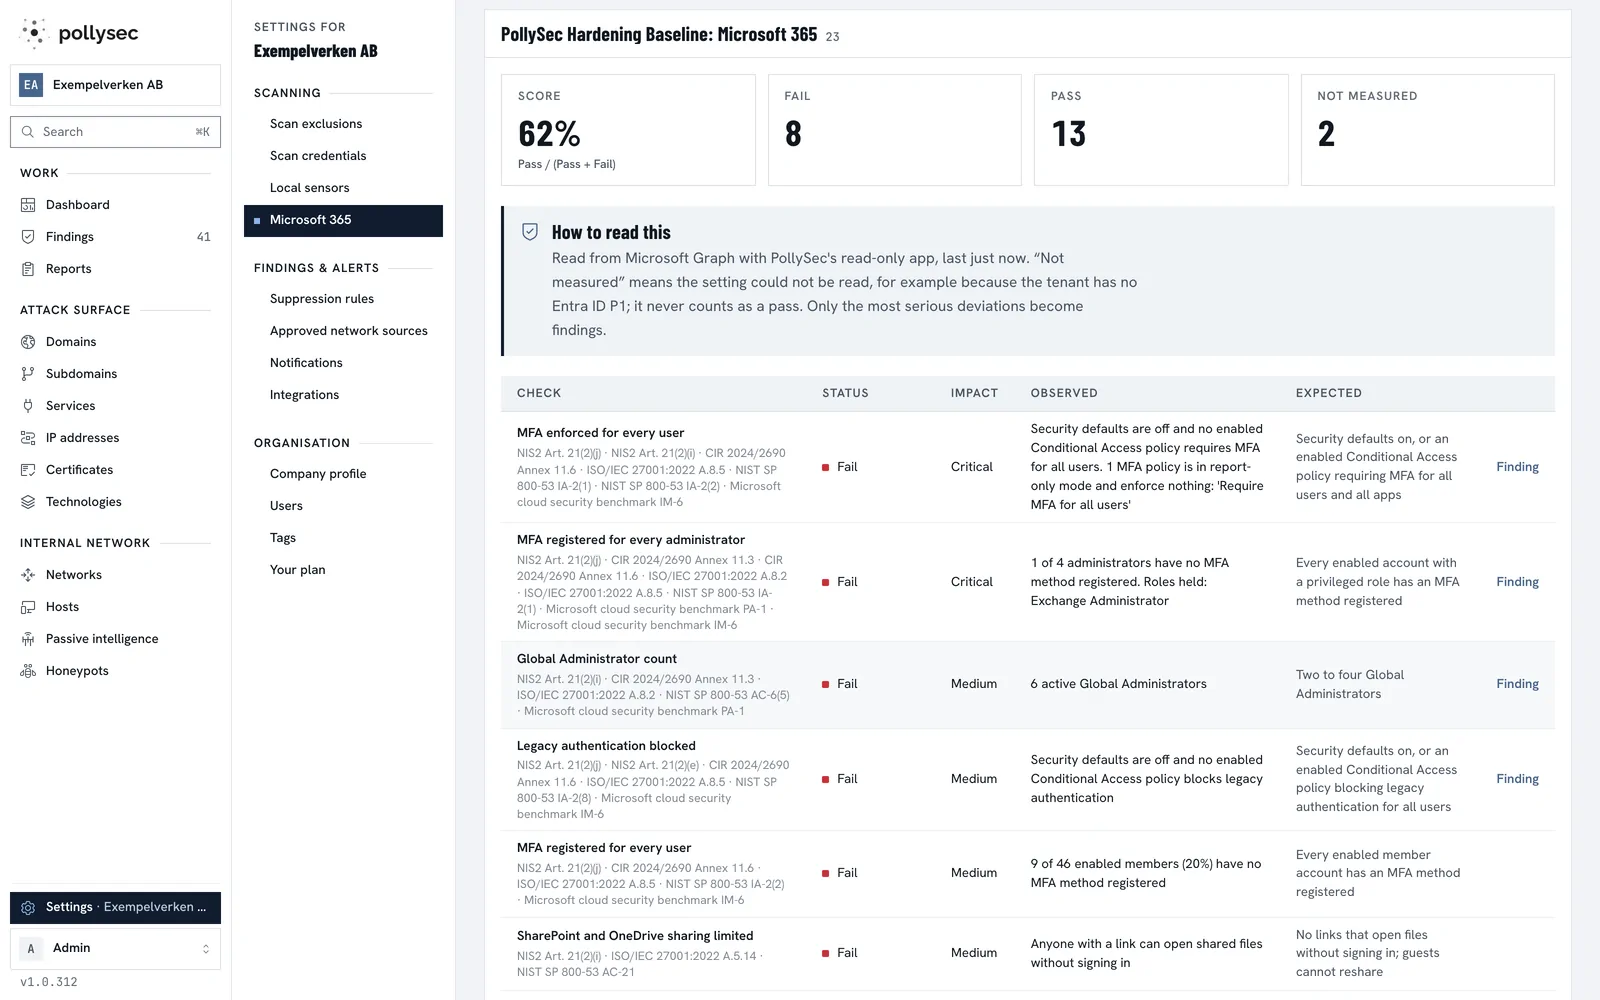
Task: Select the Honeypots icon
Action: 28,671
